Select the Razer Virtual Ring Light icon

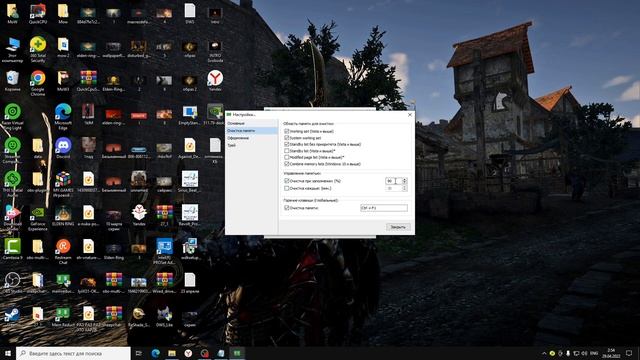point(13,117)
